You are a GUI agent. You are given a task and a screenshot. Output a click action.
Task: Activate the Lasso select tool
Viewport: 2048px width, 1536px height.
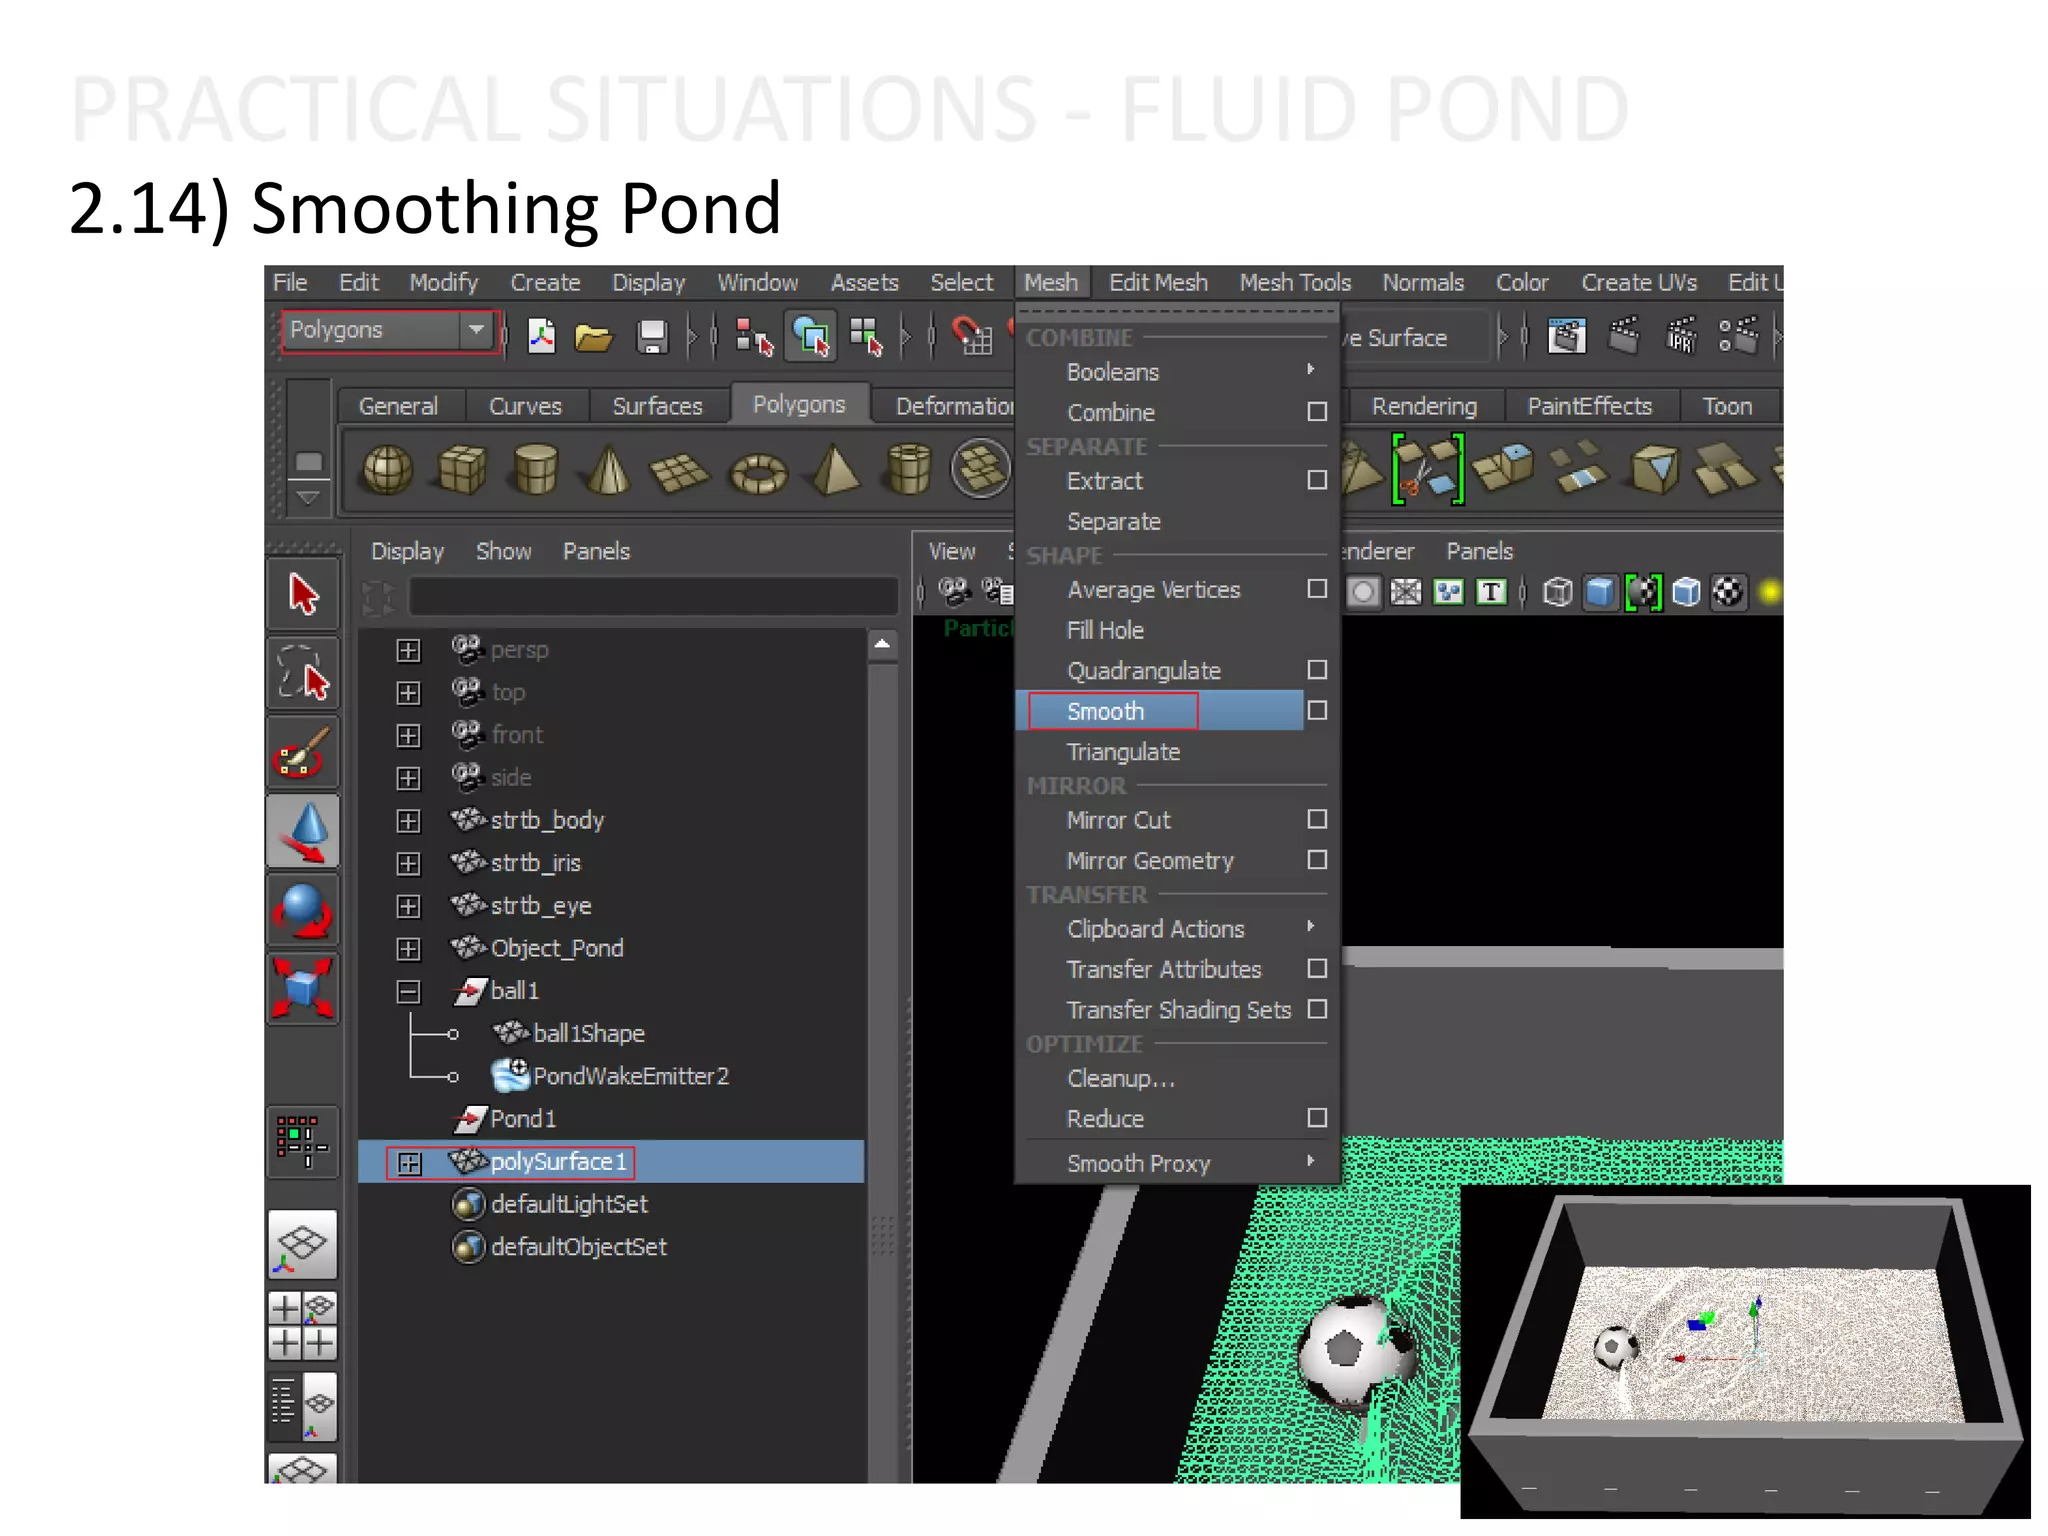coord(303,673)
